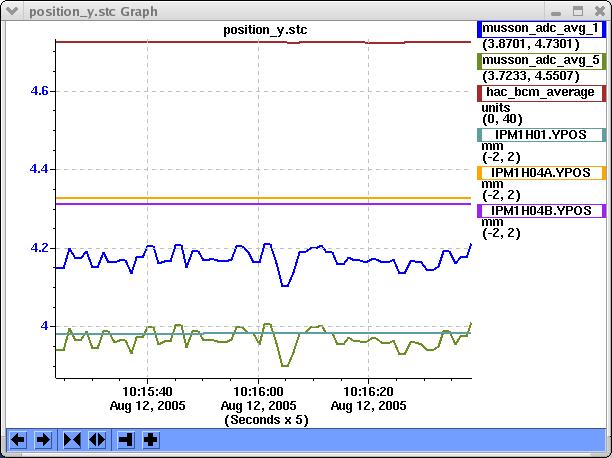Click the y-axis label 4.6
Image resolution: width=612 pixels, height=458 pixels.
(x=39, y=91)
